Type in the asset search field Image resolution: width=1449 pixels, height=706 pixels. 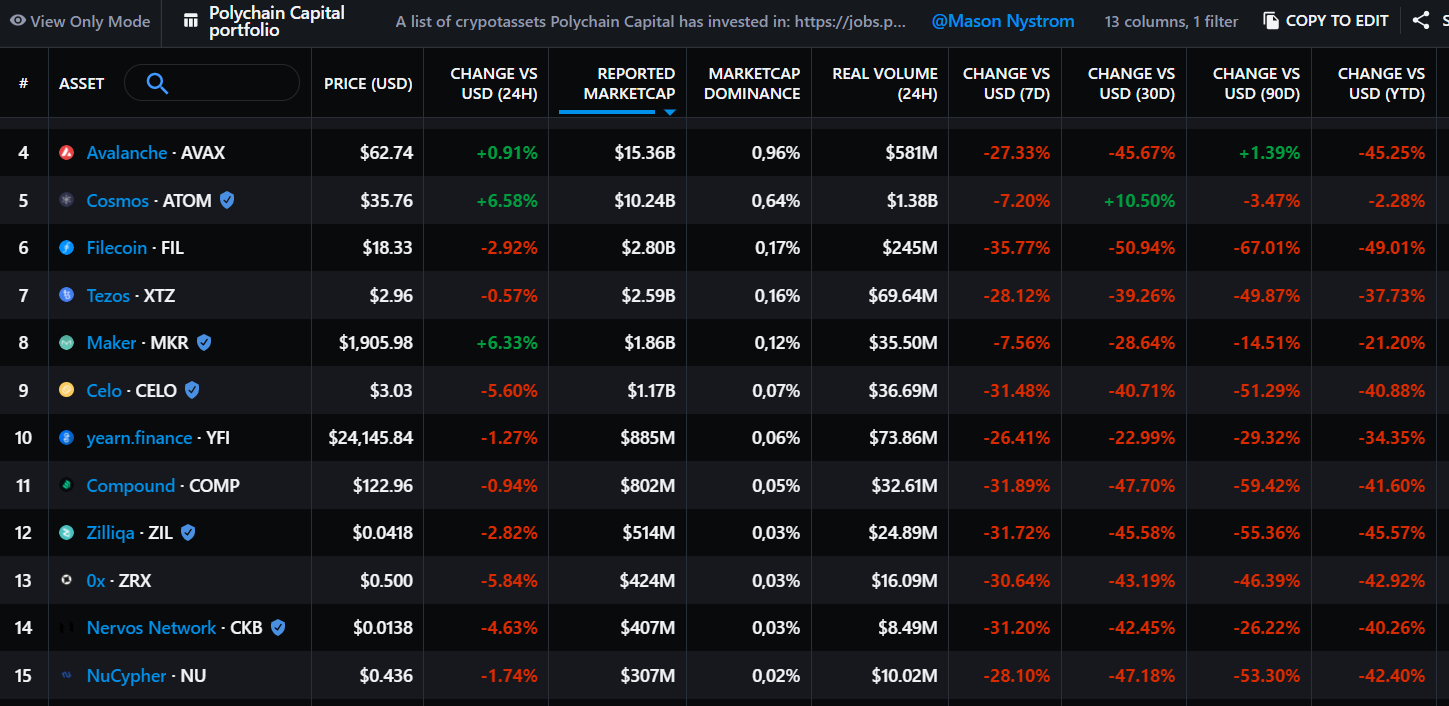click(x=230, y=83)
